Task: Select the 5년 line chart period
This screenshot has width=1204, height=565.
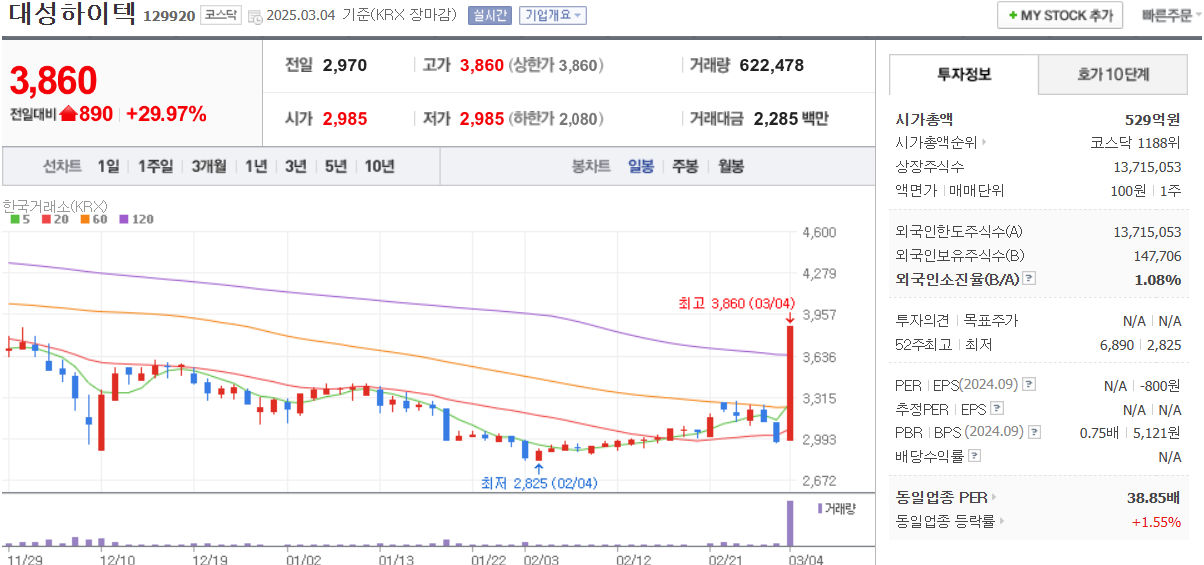Action: [335, 166]
